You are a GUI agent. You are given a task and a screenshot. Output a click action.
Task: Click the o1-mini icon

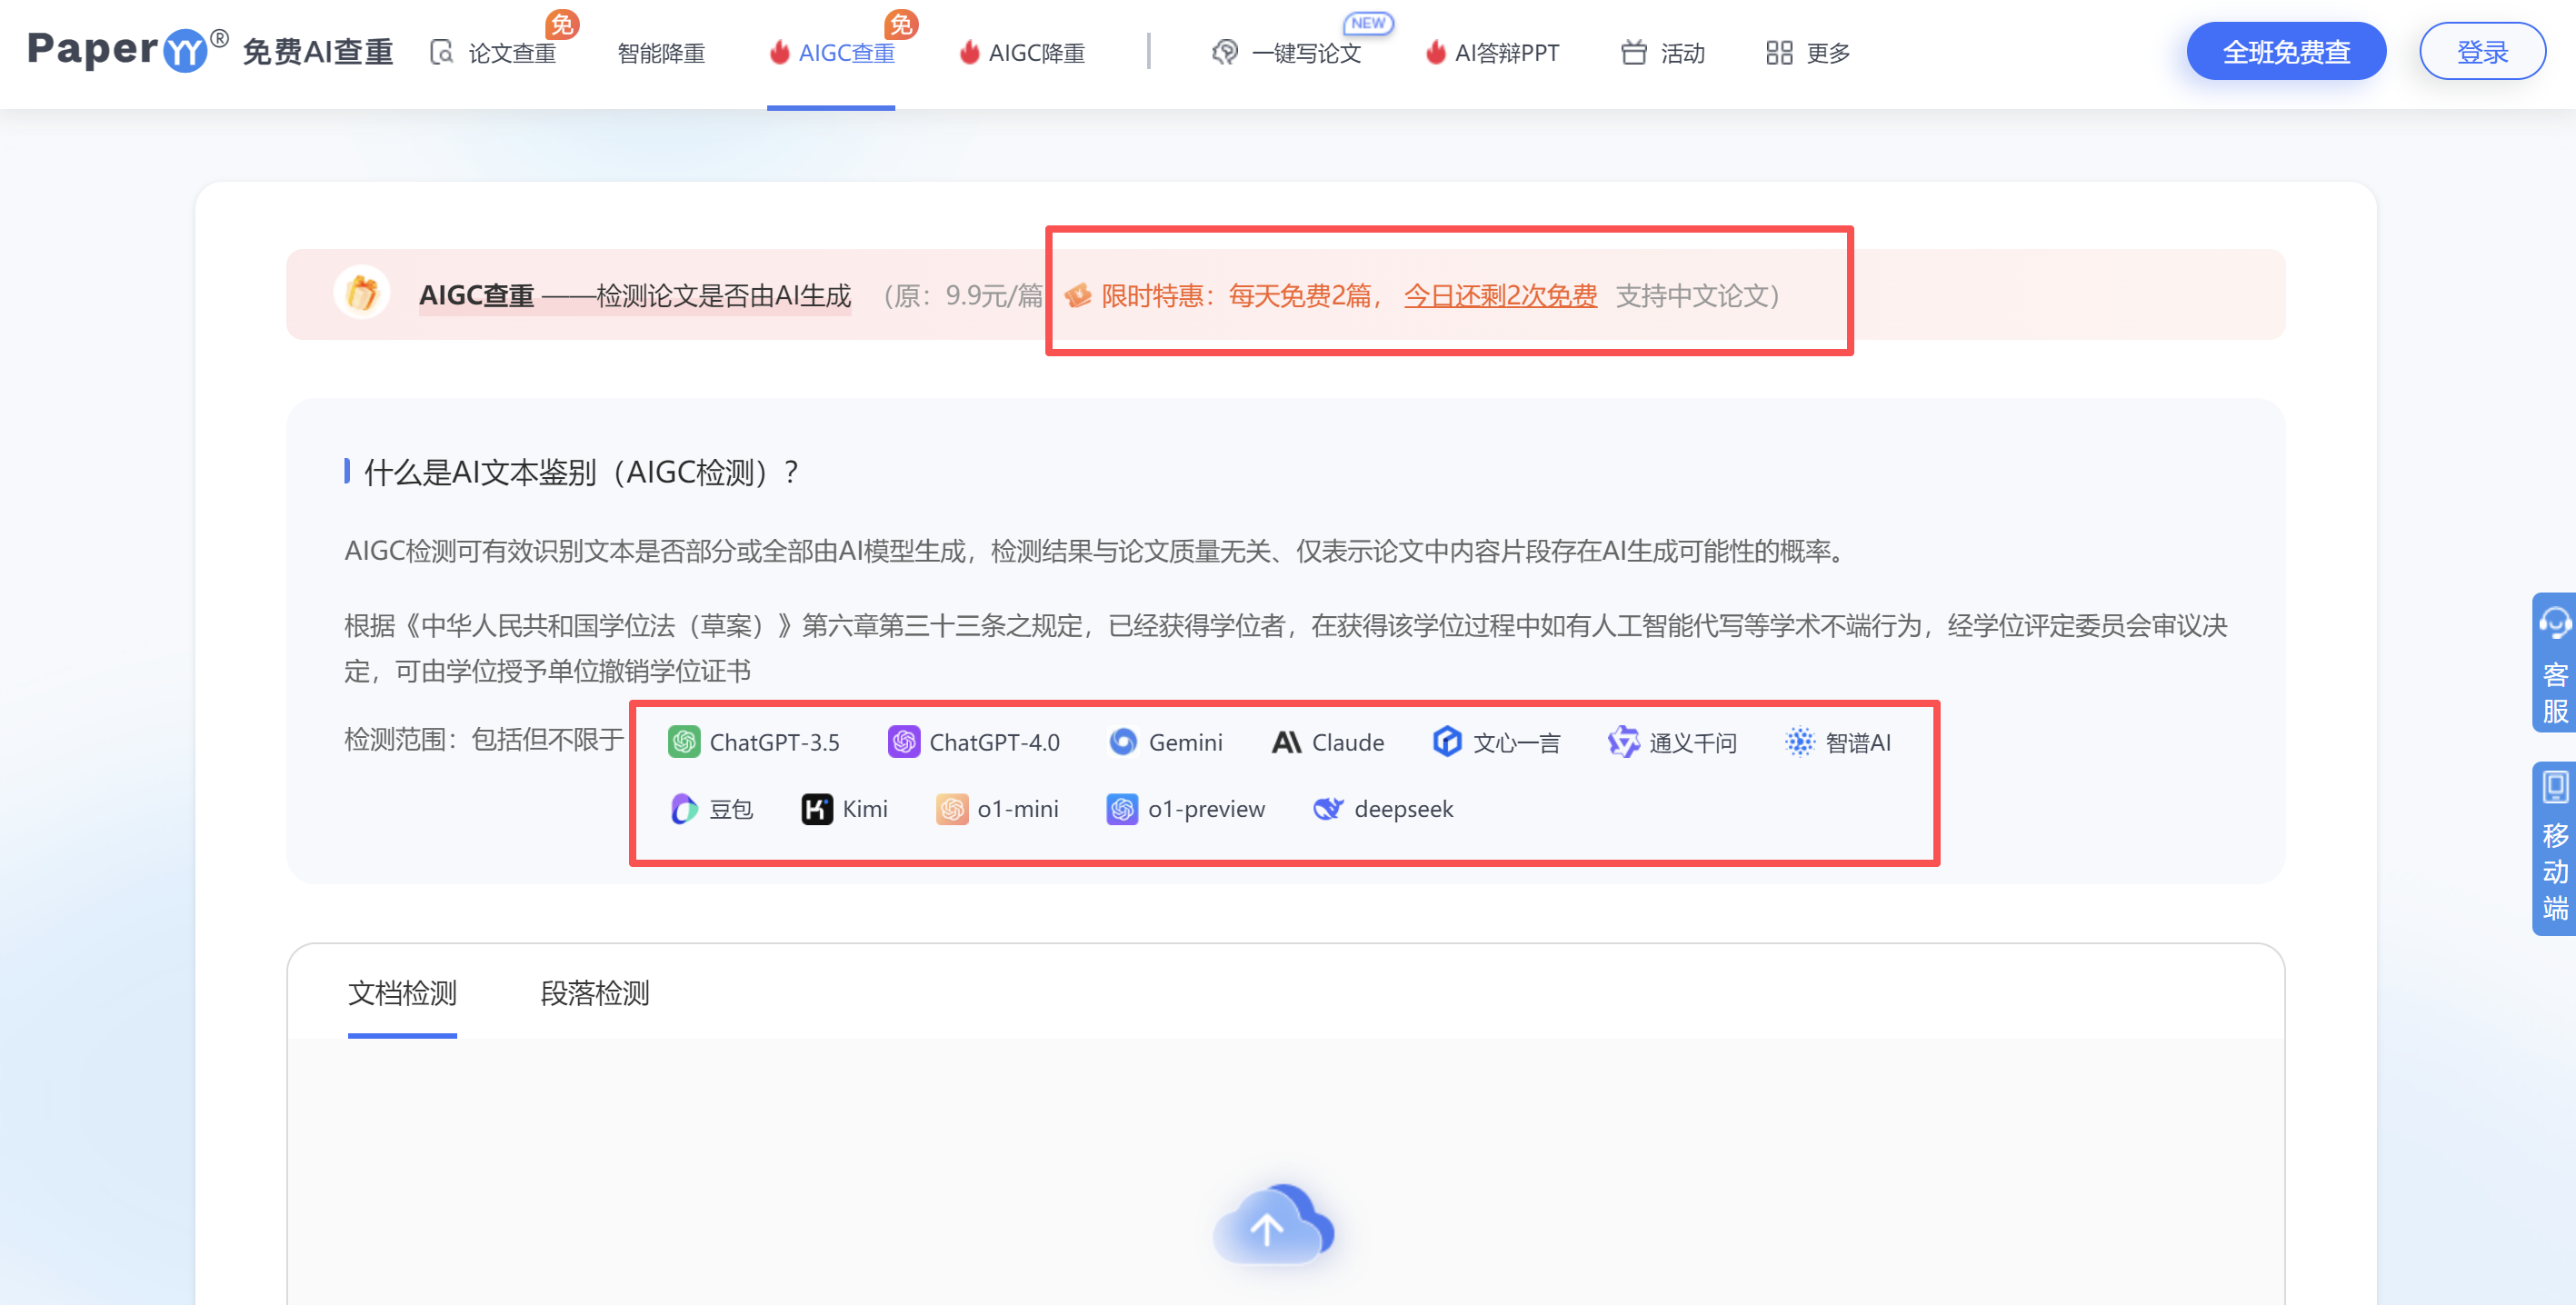coord(952,809)
